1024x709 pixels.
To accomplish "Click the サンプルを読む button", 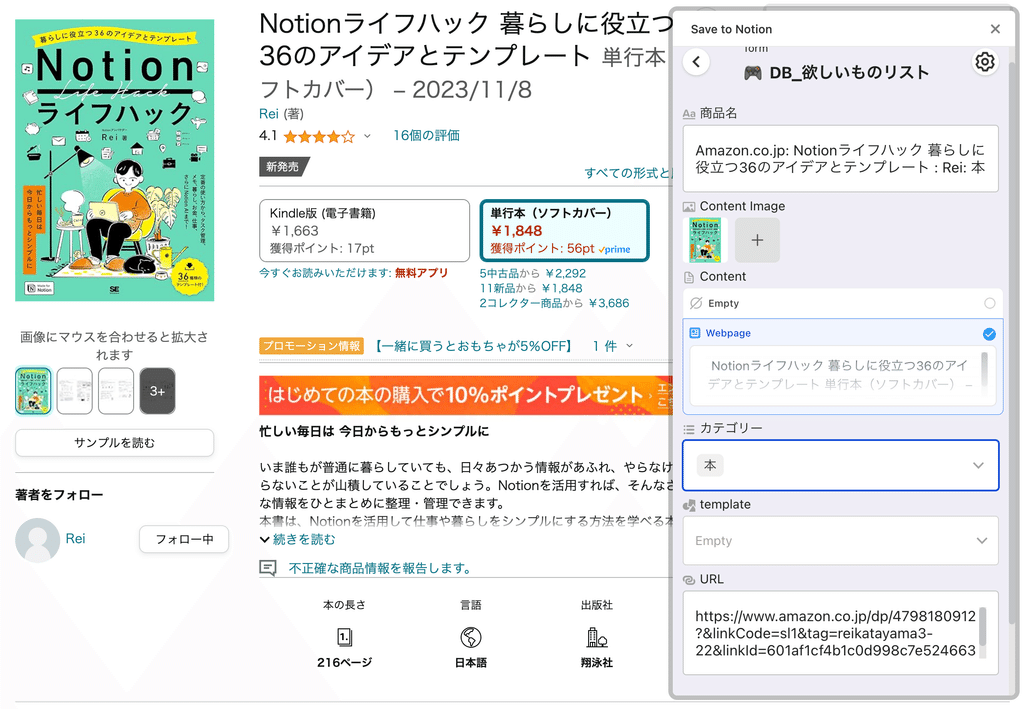I will coord(114,443).
